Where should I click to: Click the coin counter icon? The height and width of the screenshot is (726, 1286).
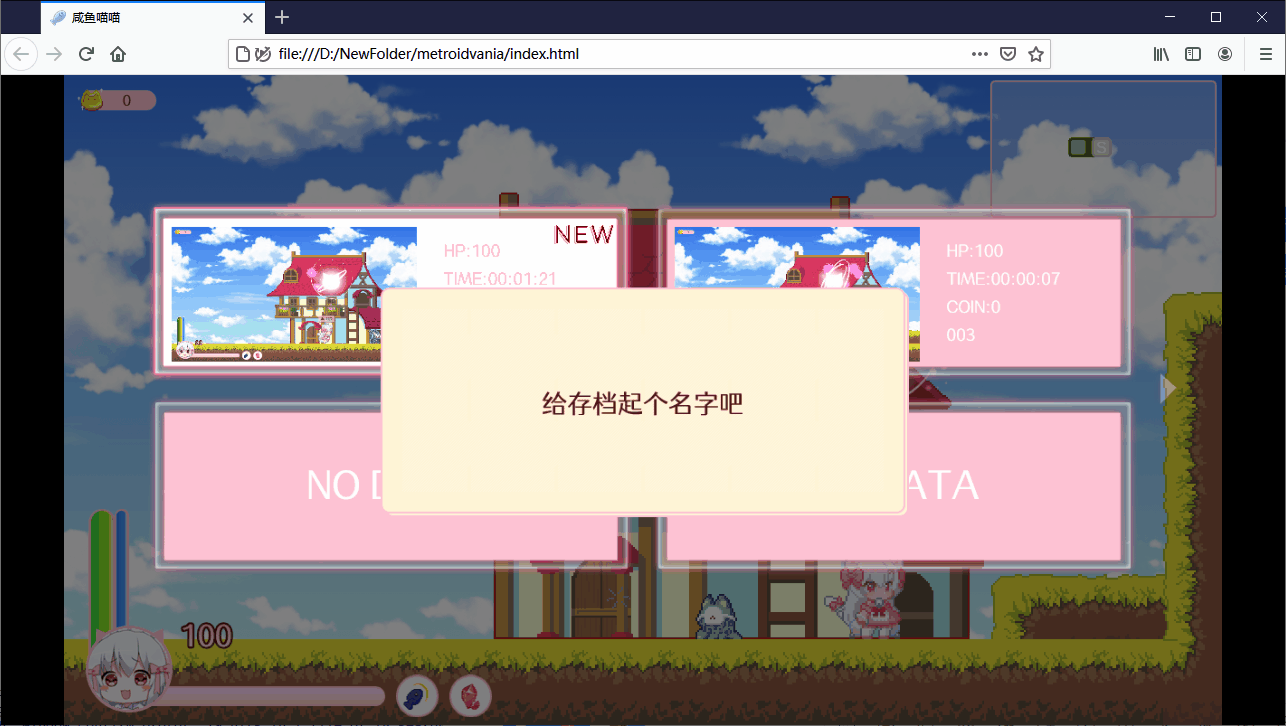point(92,100)
